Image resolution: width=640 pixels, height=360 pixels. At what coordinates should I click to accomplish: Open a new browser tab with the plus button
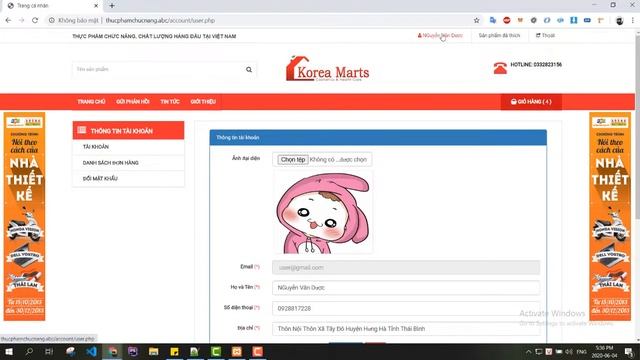[111, 6]
